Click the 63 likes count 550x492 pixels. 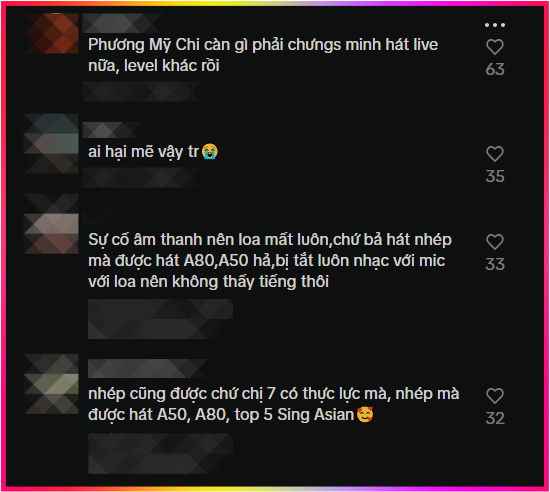coord(495,69)
